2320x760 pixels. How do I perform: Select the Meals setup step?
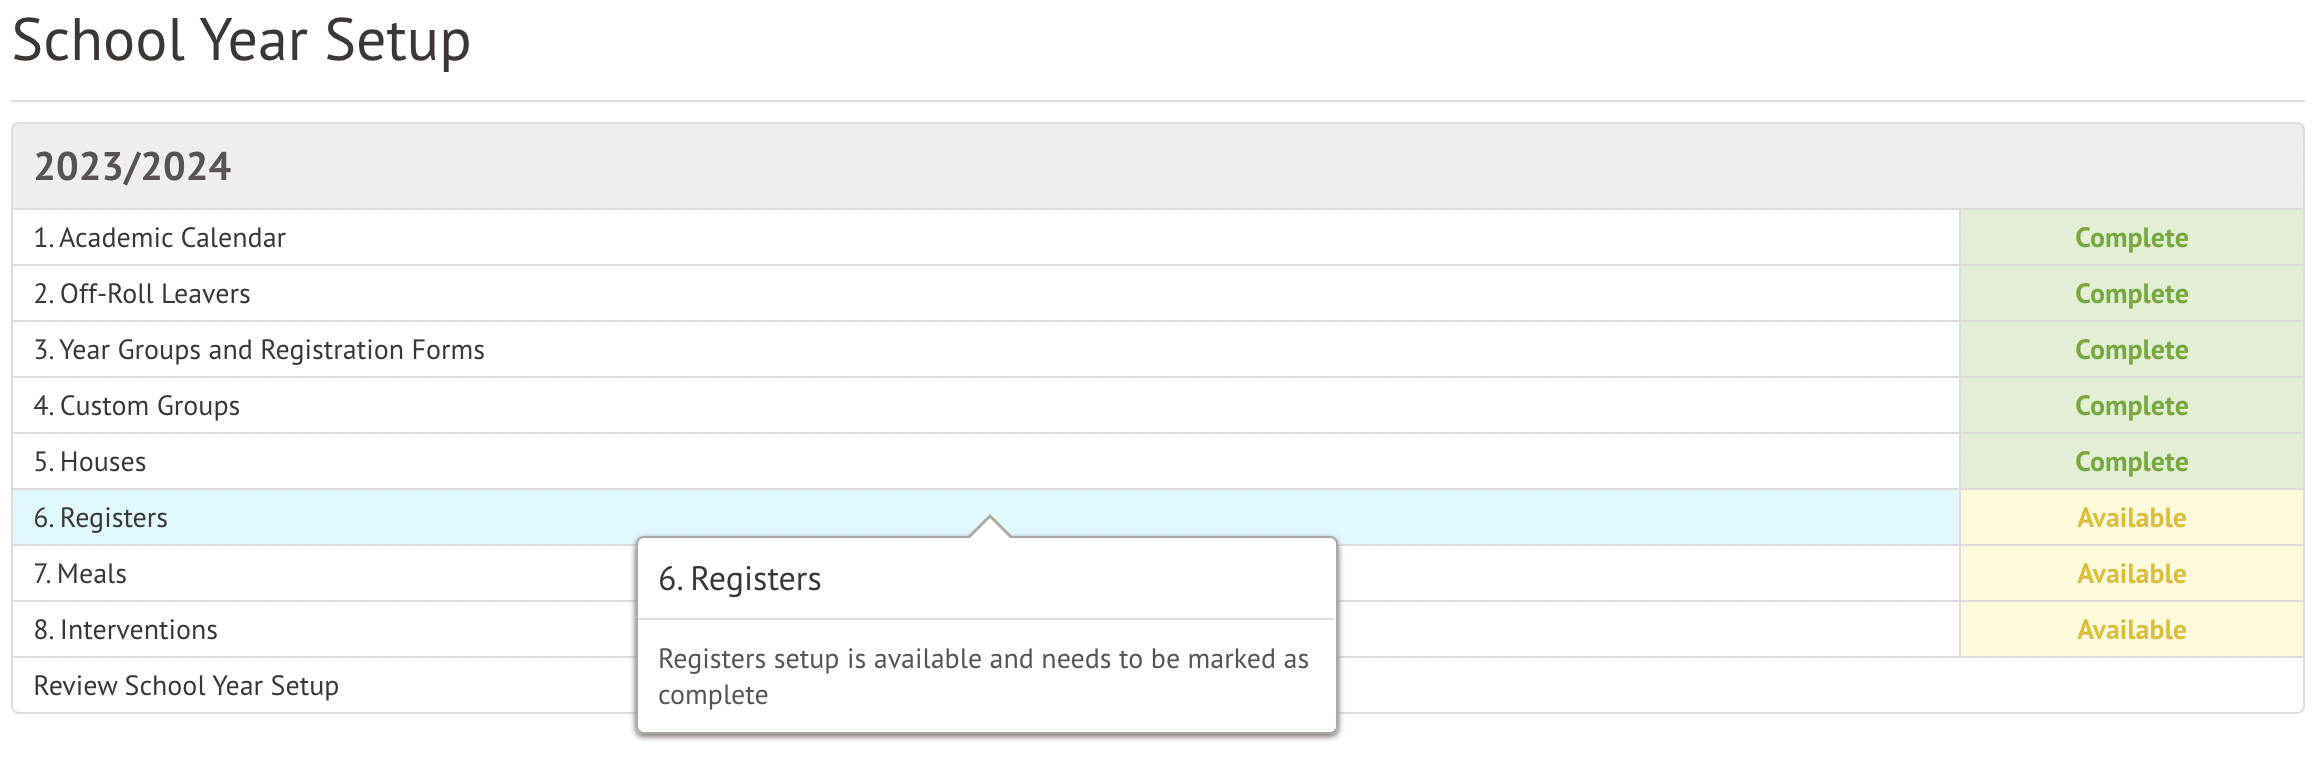tap(80, 574)
